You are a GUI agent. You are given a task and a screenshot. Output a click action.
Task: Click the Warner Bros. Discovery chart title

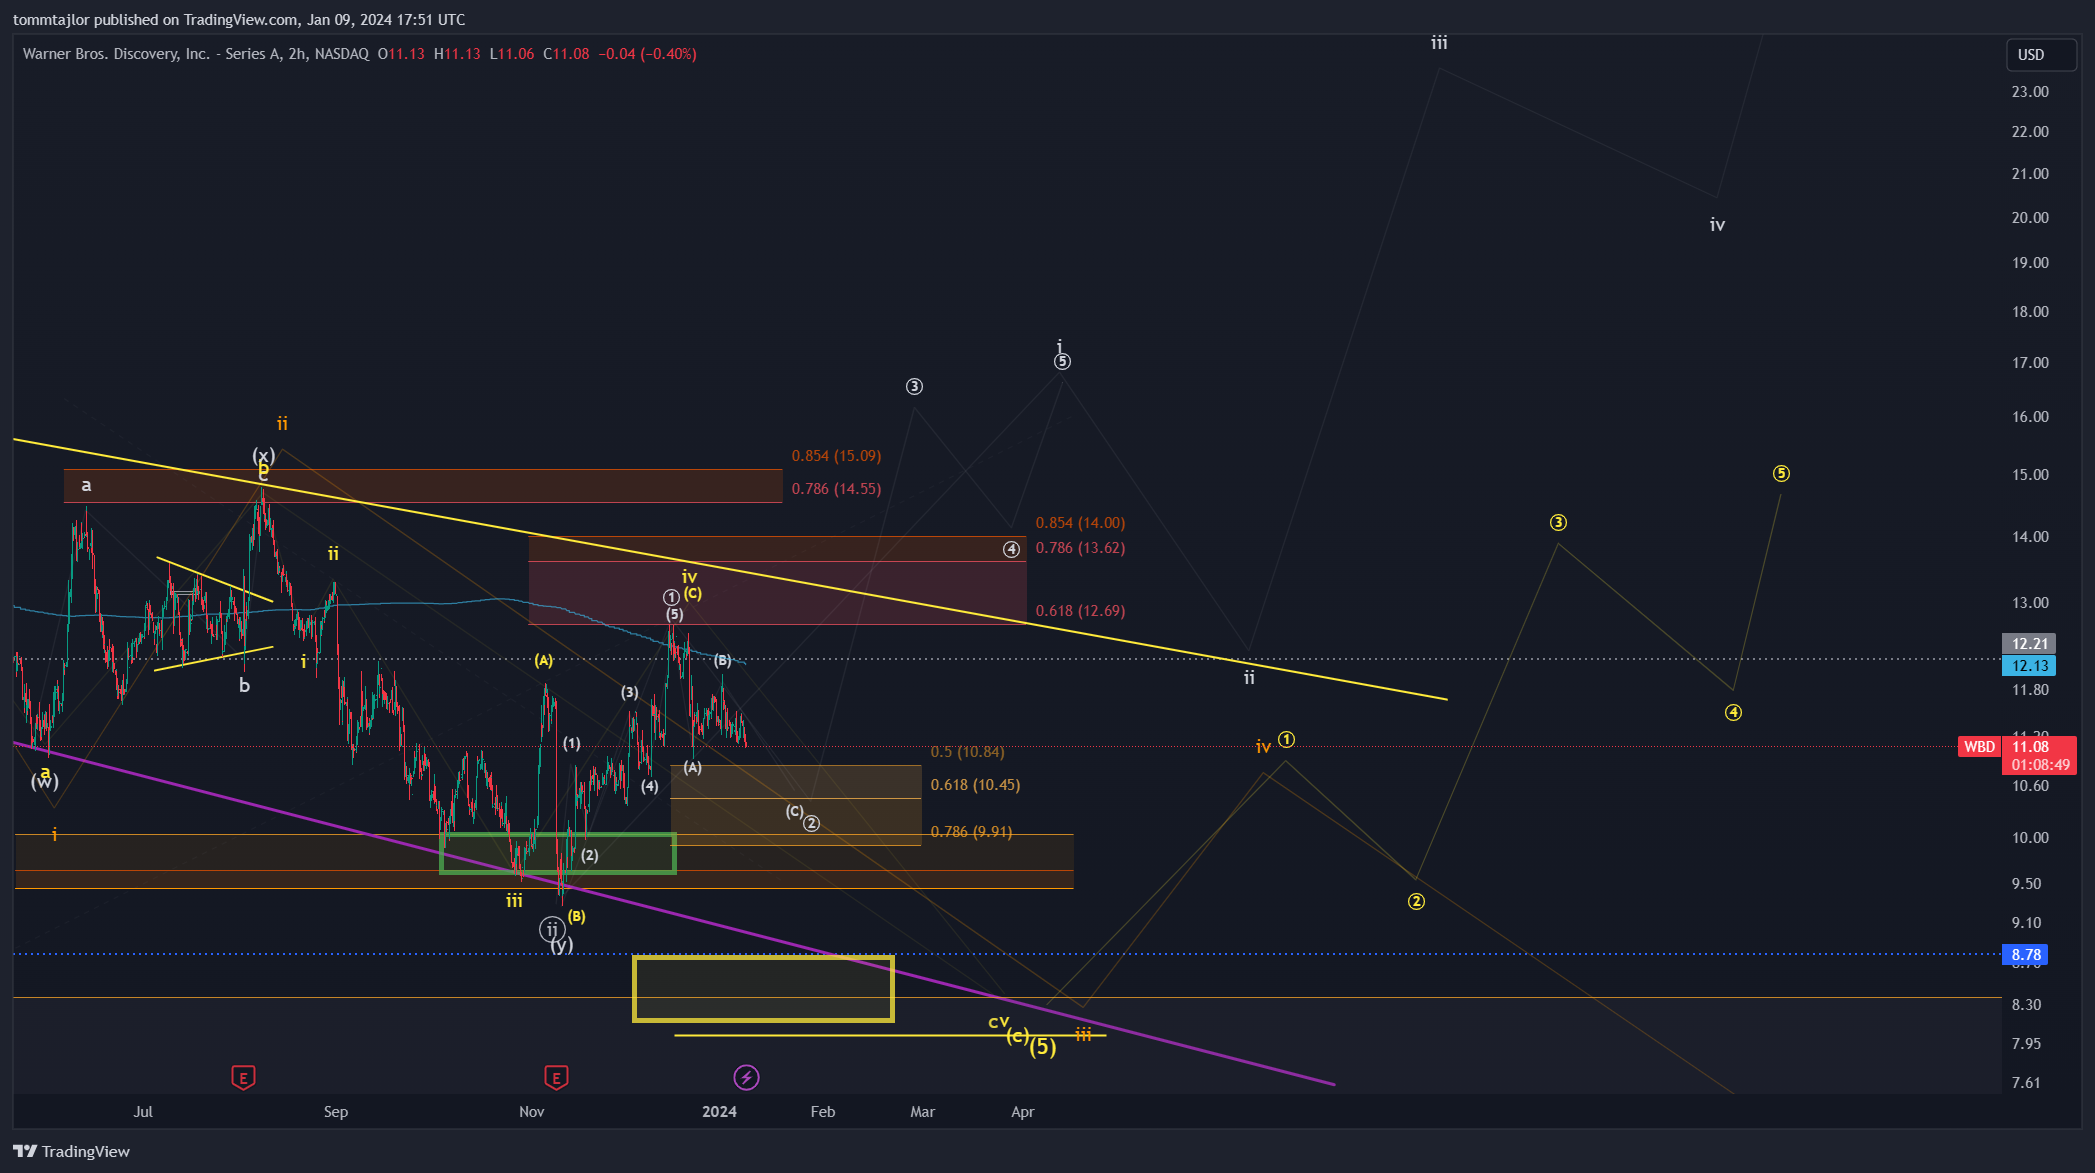(196, 54)
